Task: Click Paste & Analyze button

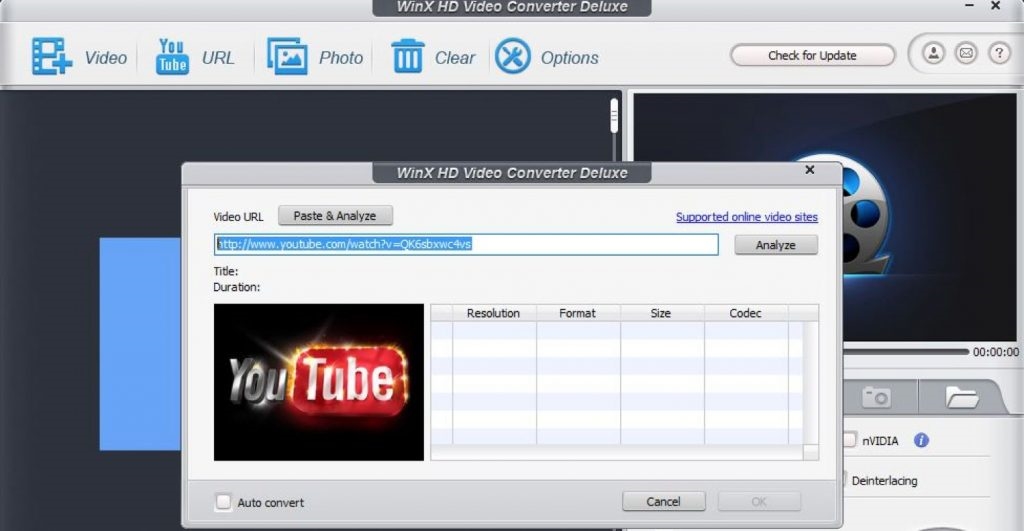Action: coord(335,216)
